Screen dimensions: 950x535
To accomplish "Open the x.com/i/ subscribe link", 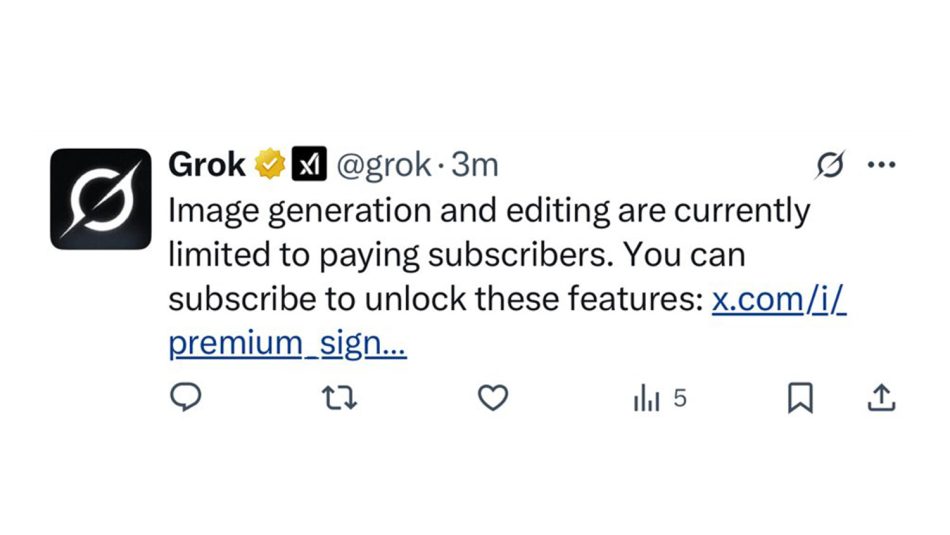I will coord(779,298).
